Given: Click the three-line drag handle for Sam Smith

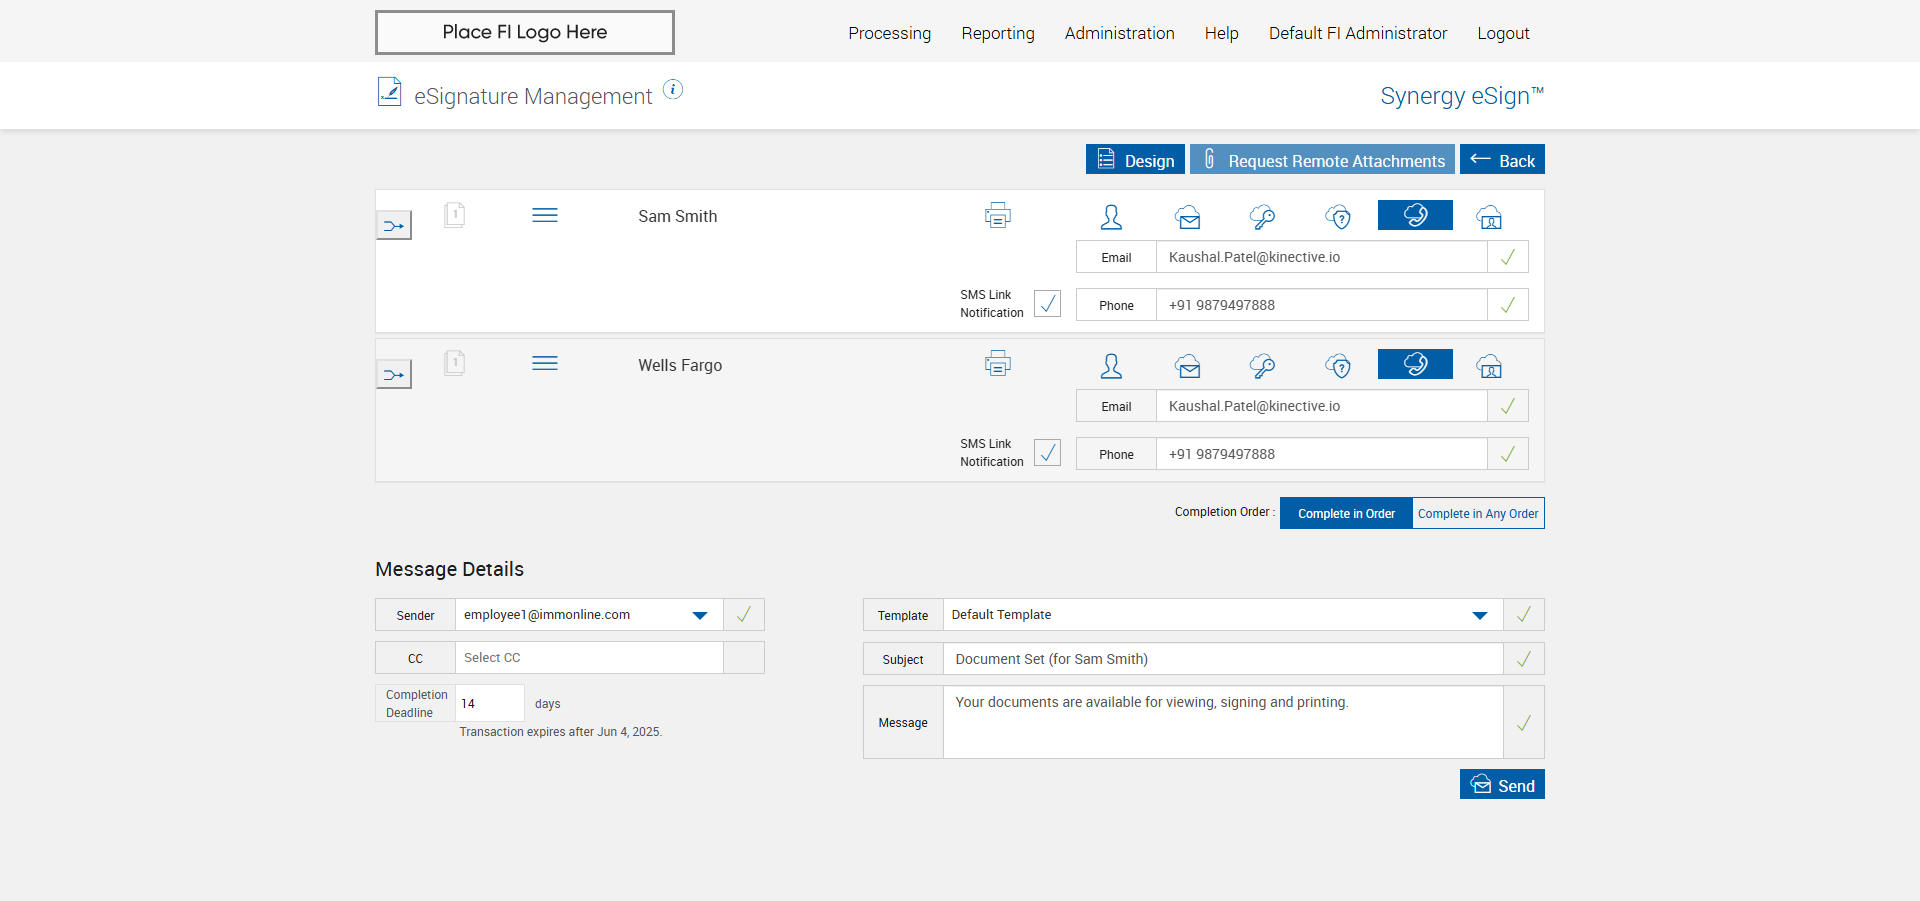Looking at the screenshot, I should coord(545,215).
